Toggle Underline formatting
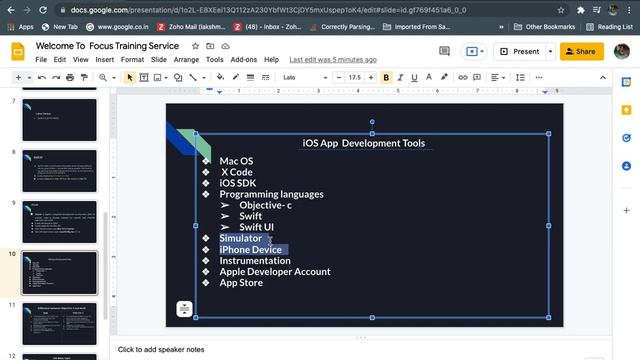 point(414,78)
